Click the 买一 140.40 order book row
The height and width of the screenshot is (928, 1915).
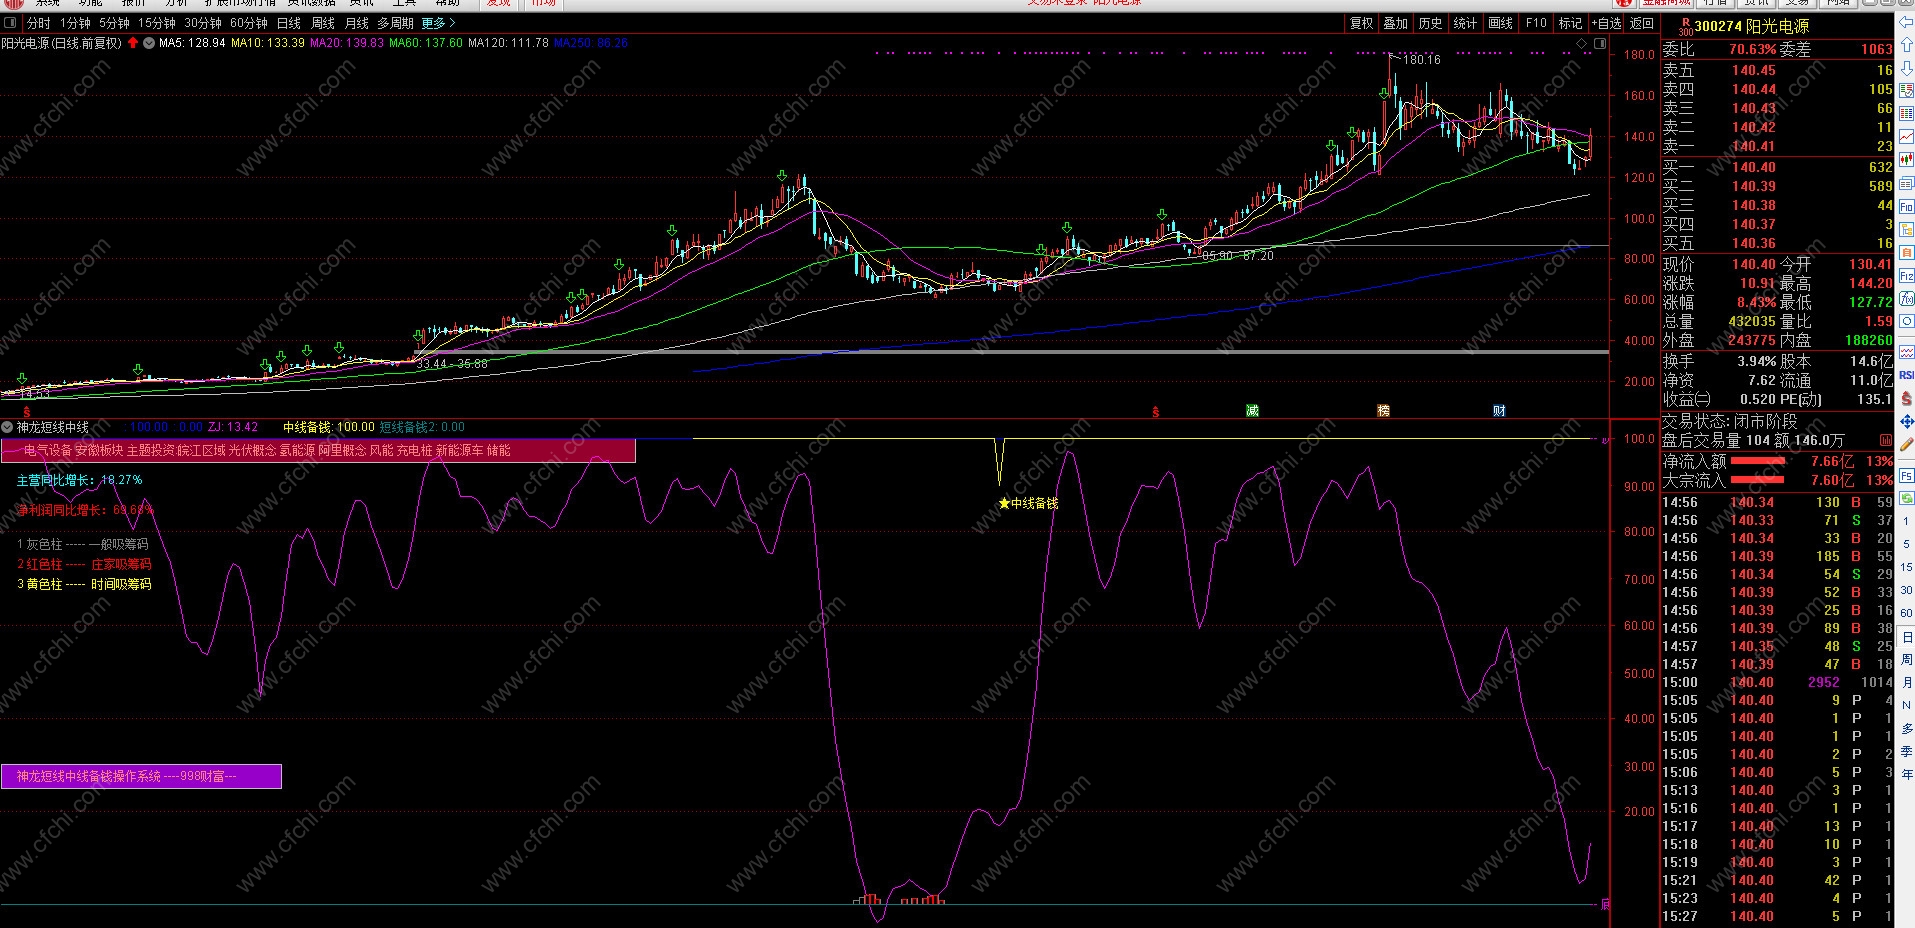click(1778, 167)
